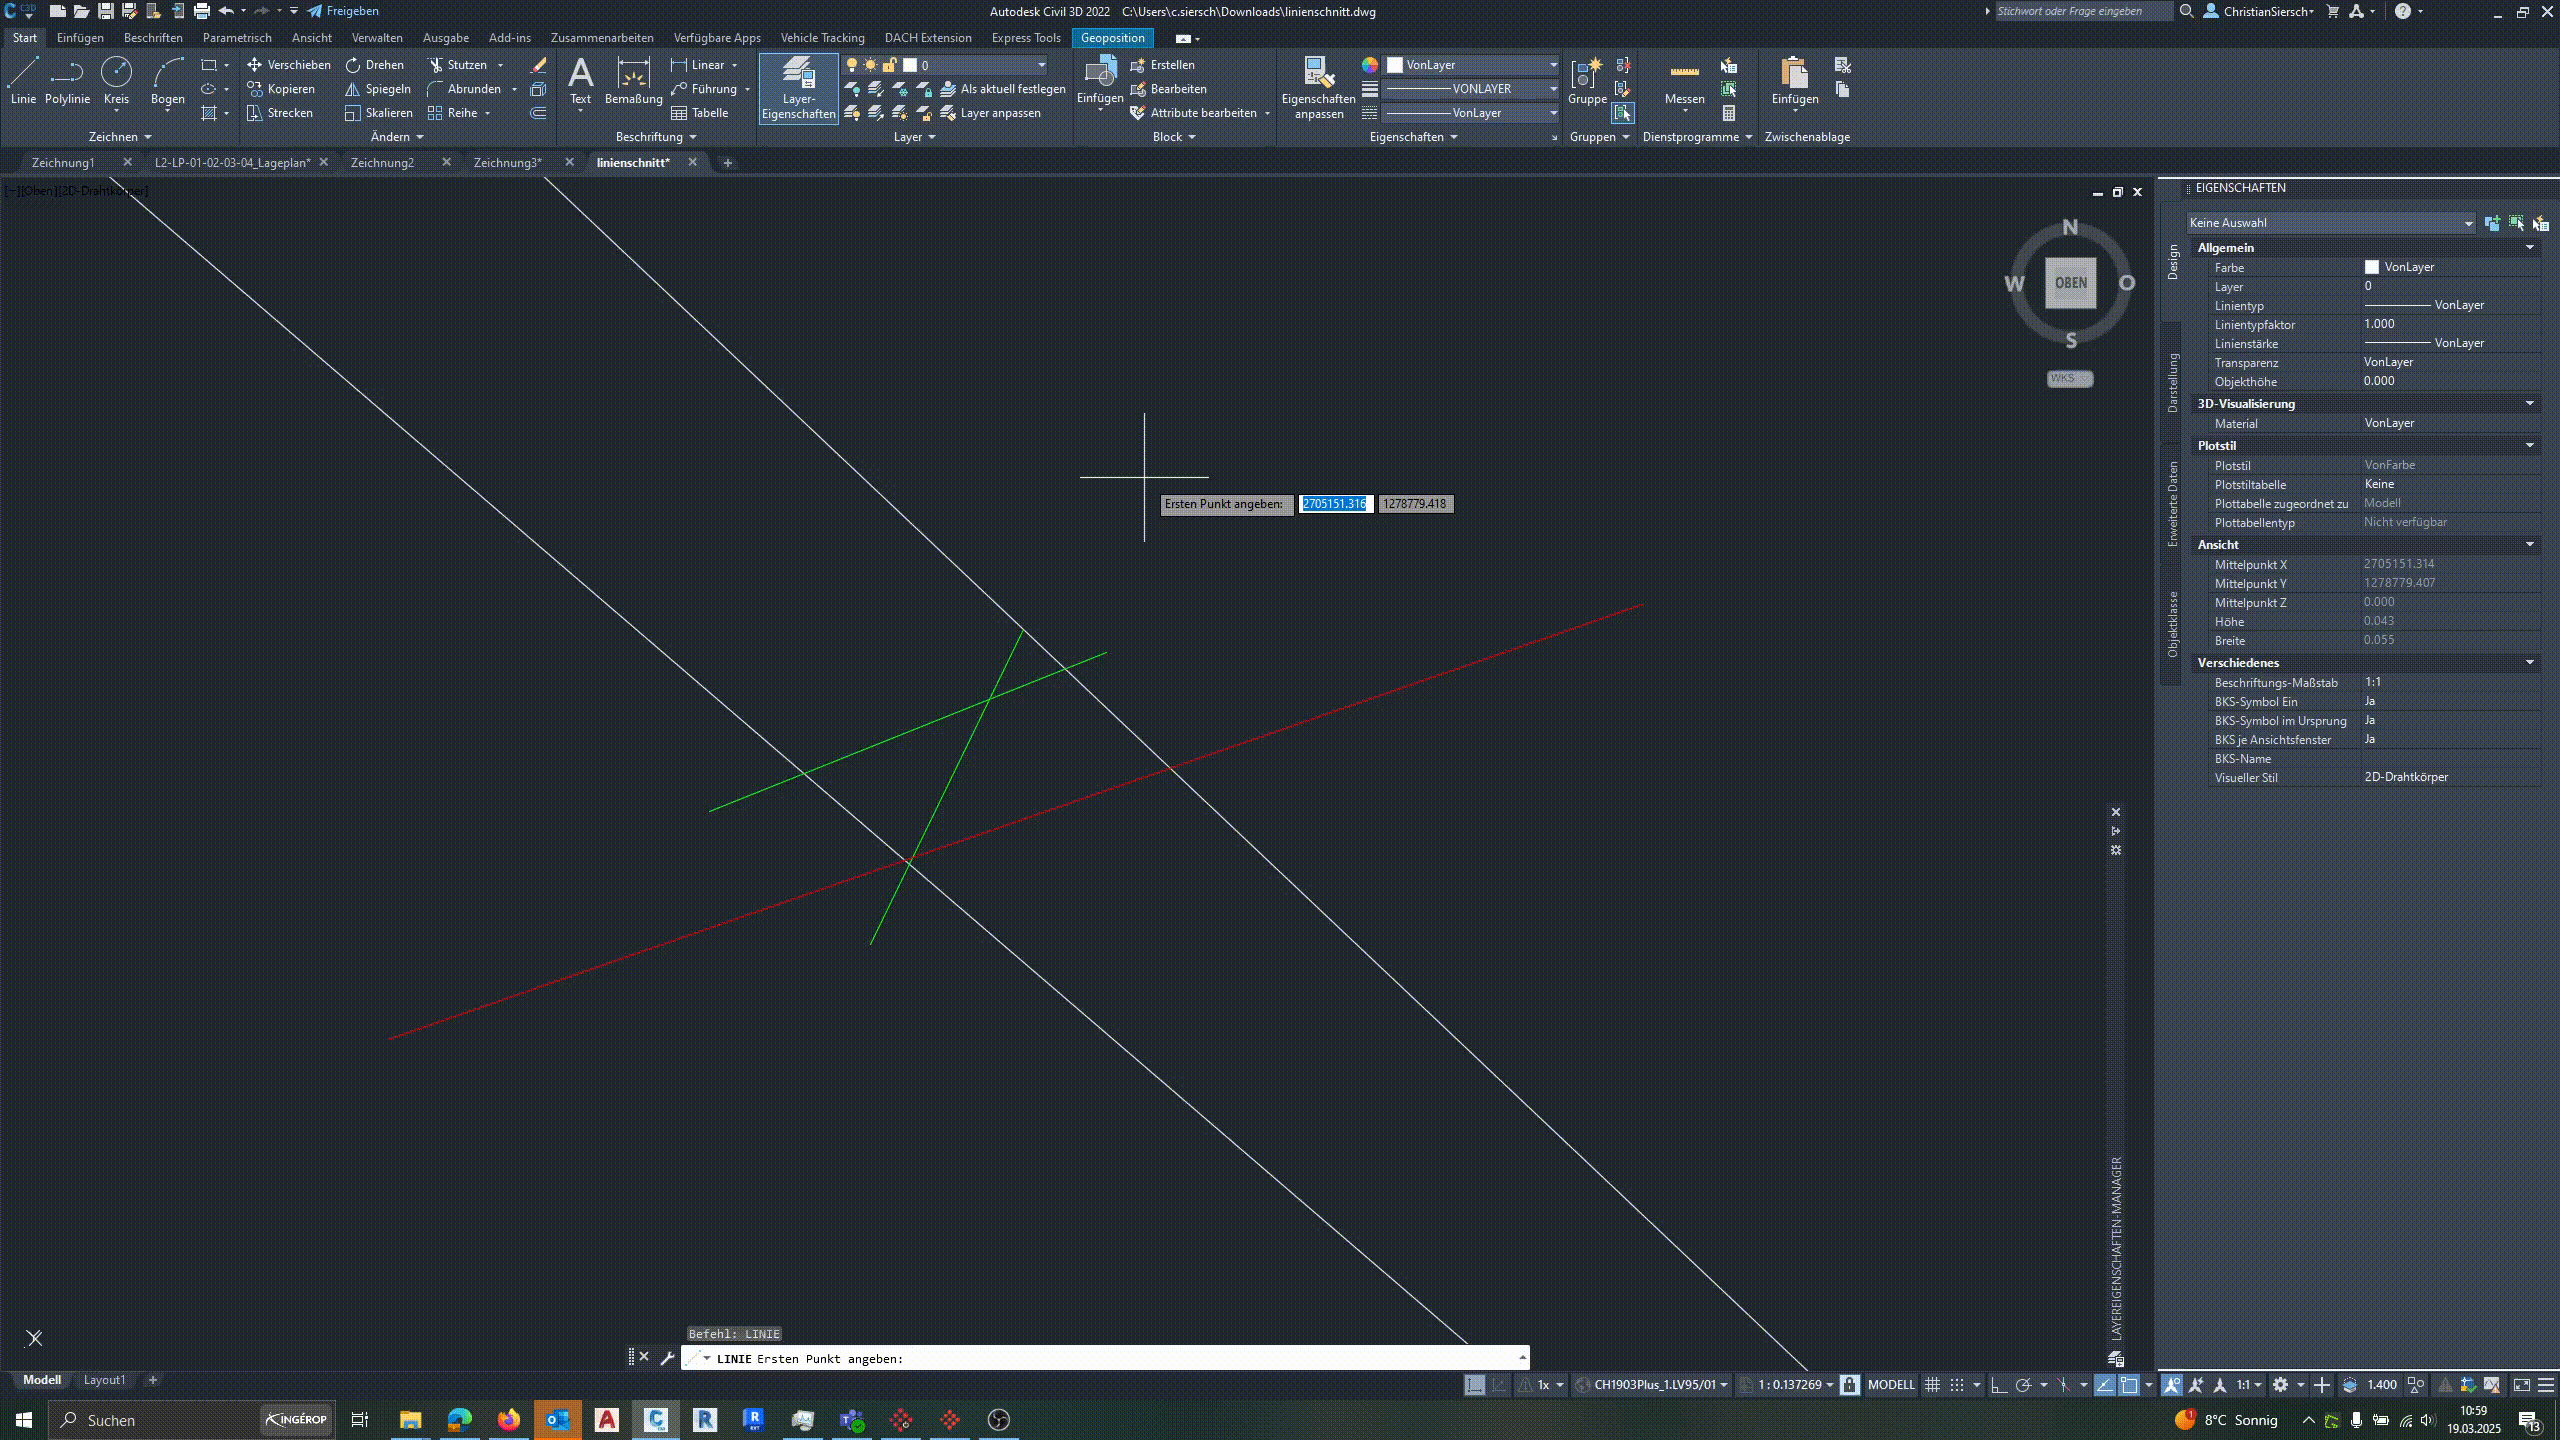This screenshot has width=2560, height=1440.
Task: Open the Text annotation tool
Action: pos(580,80)
